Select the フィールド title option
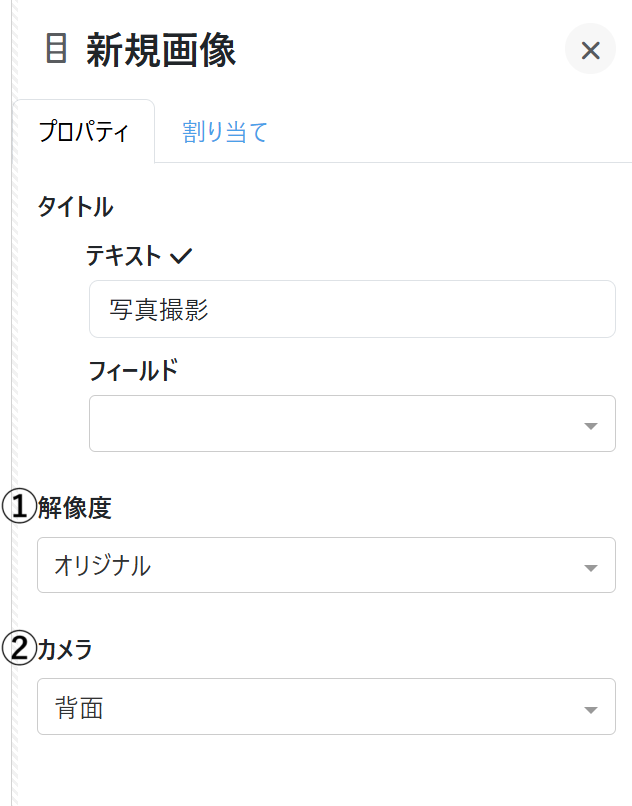632x806 pixels. [133, 371]
